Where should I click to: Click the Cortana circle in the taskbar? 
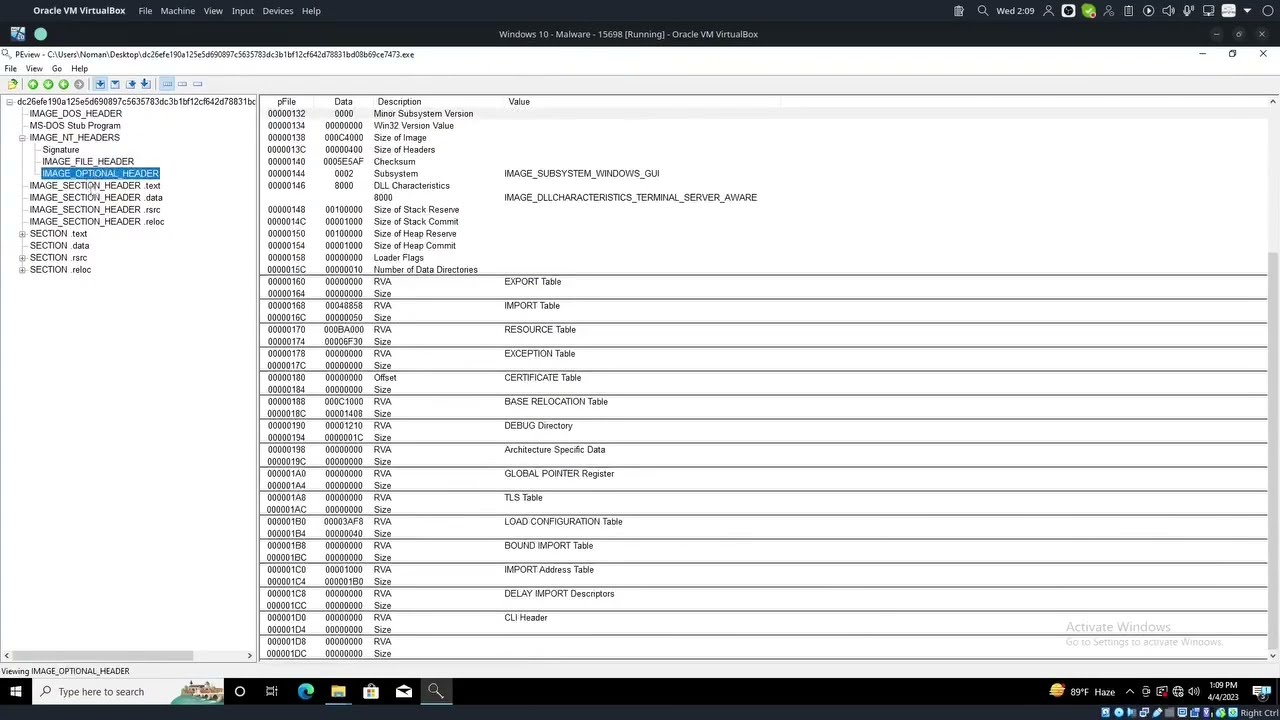click(240, 691)
